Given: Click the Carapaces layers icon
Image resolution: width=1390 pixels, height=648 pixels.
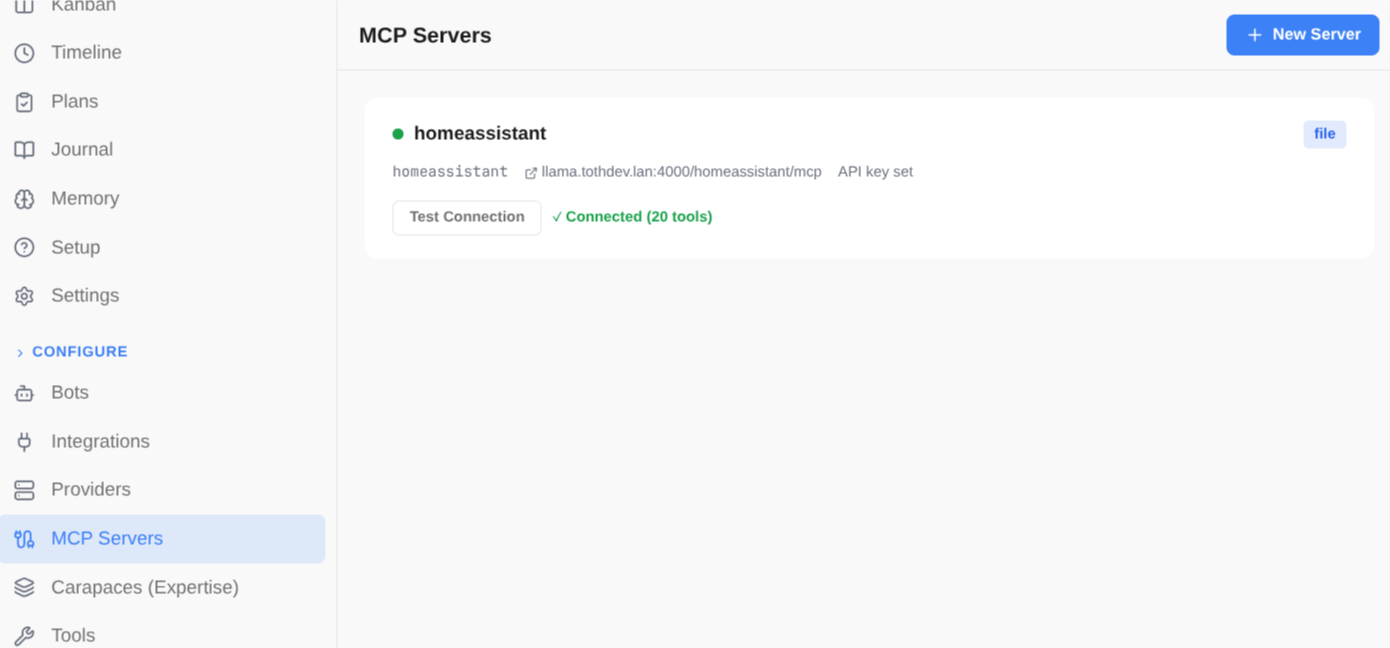Looking at the screenshot, I should [23, 587].
